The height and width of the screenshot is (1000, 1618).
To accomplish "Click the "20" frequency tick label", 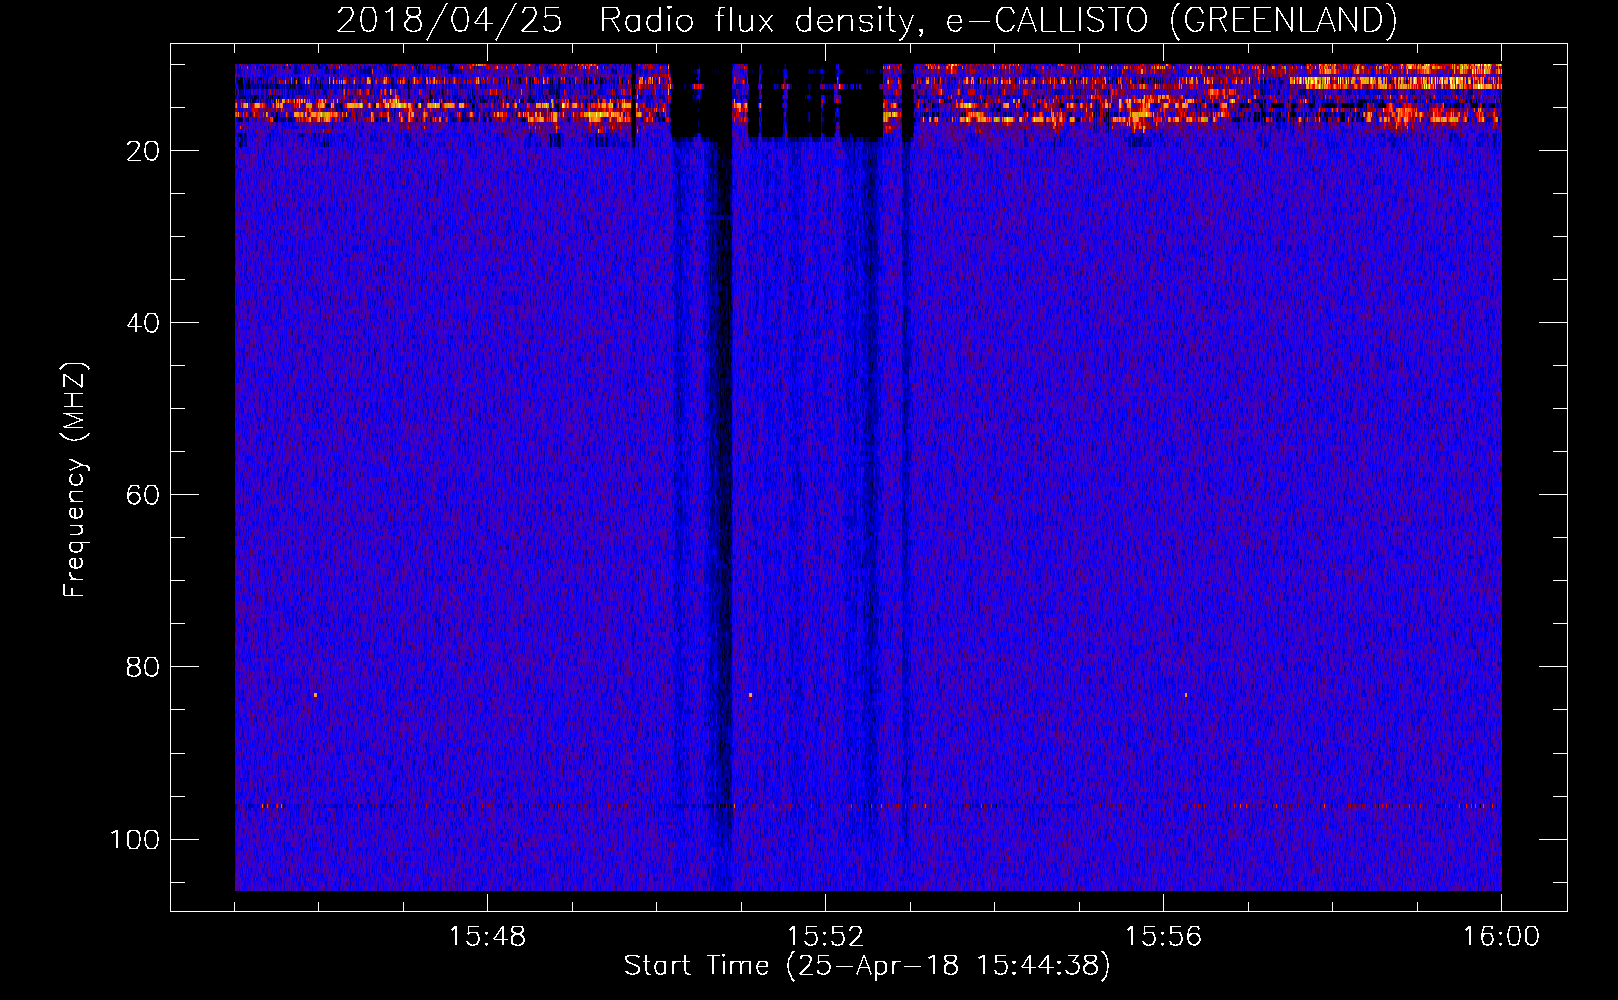I will point(143,151).
